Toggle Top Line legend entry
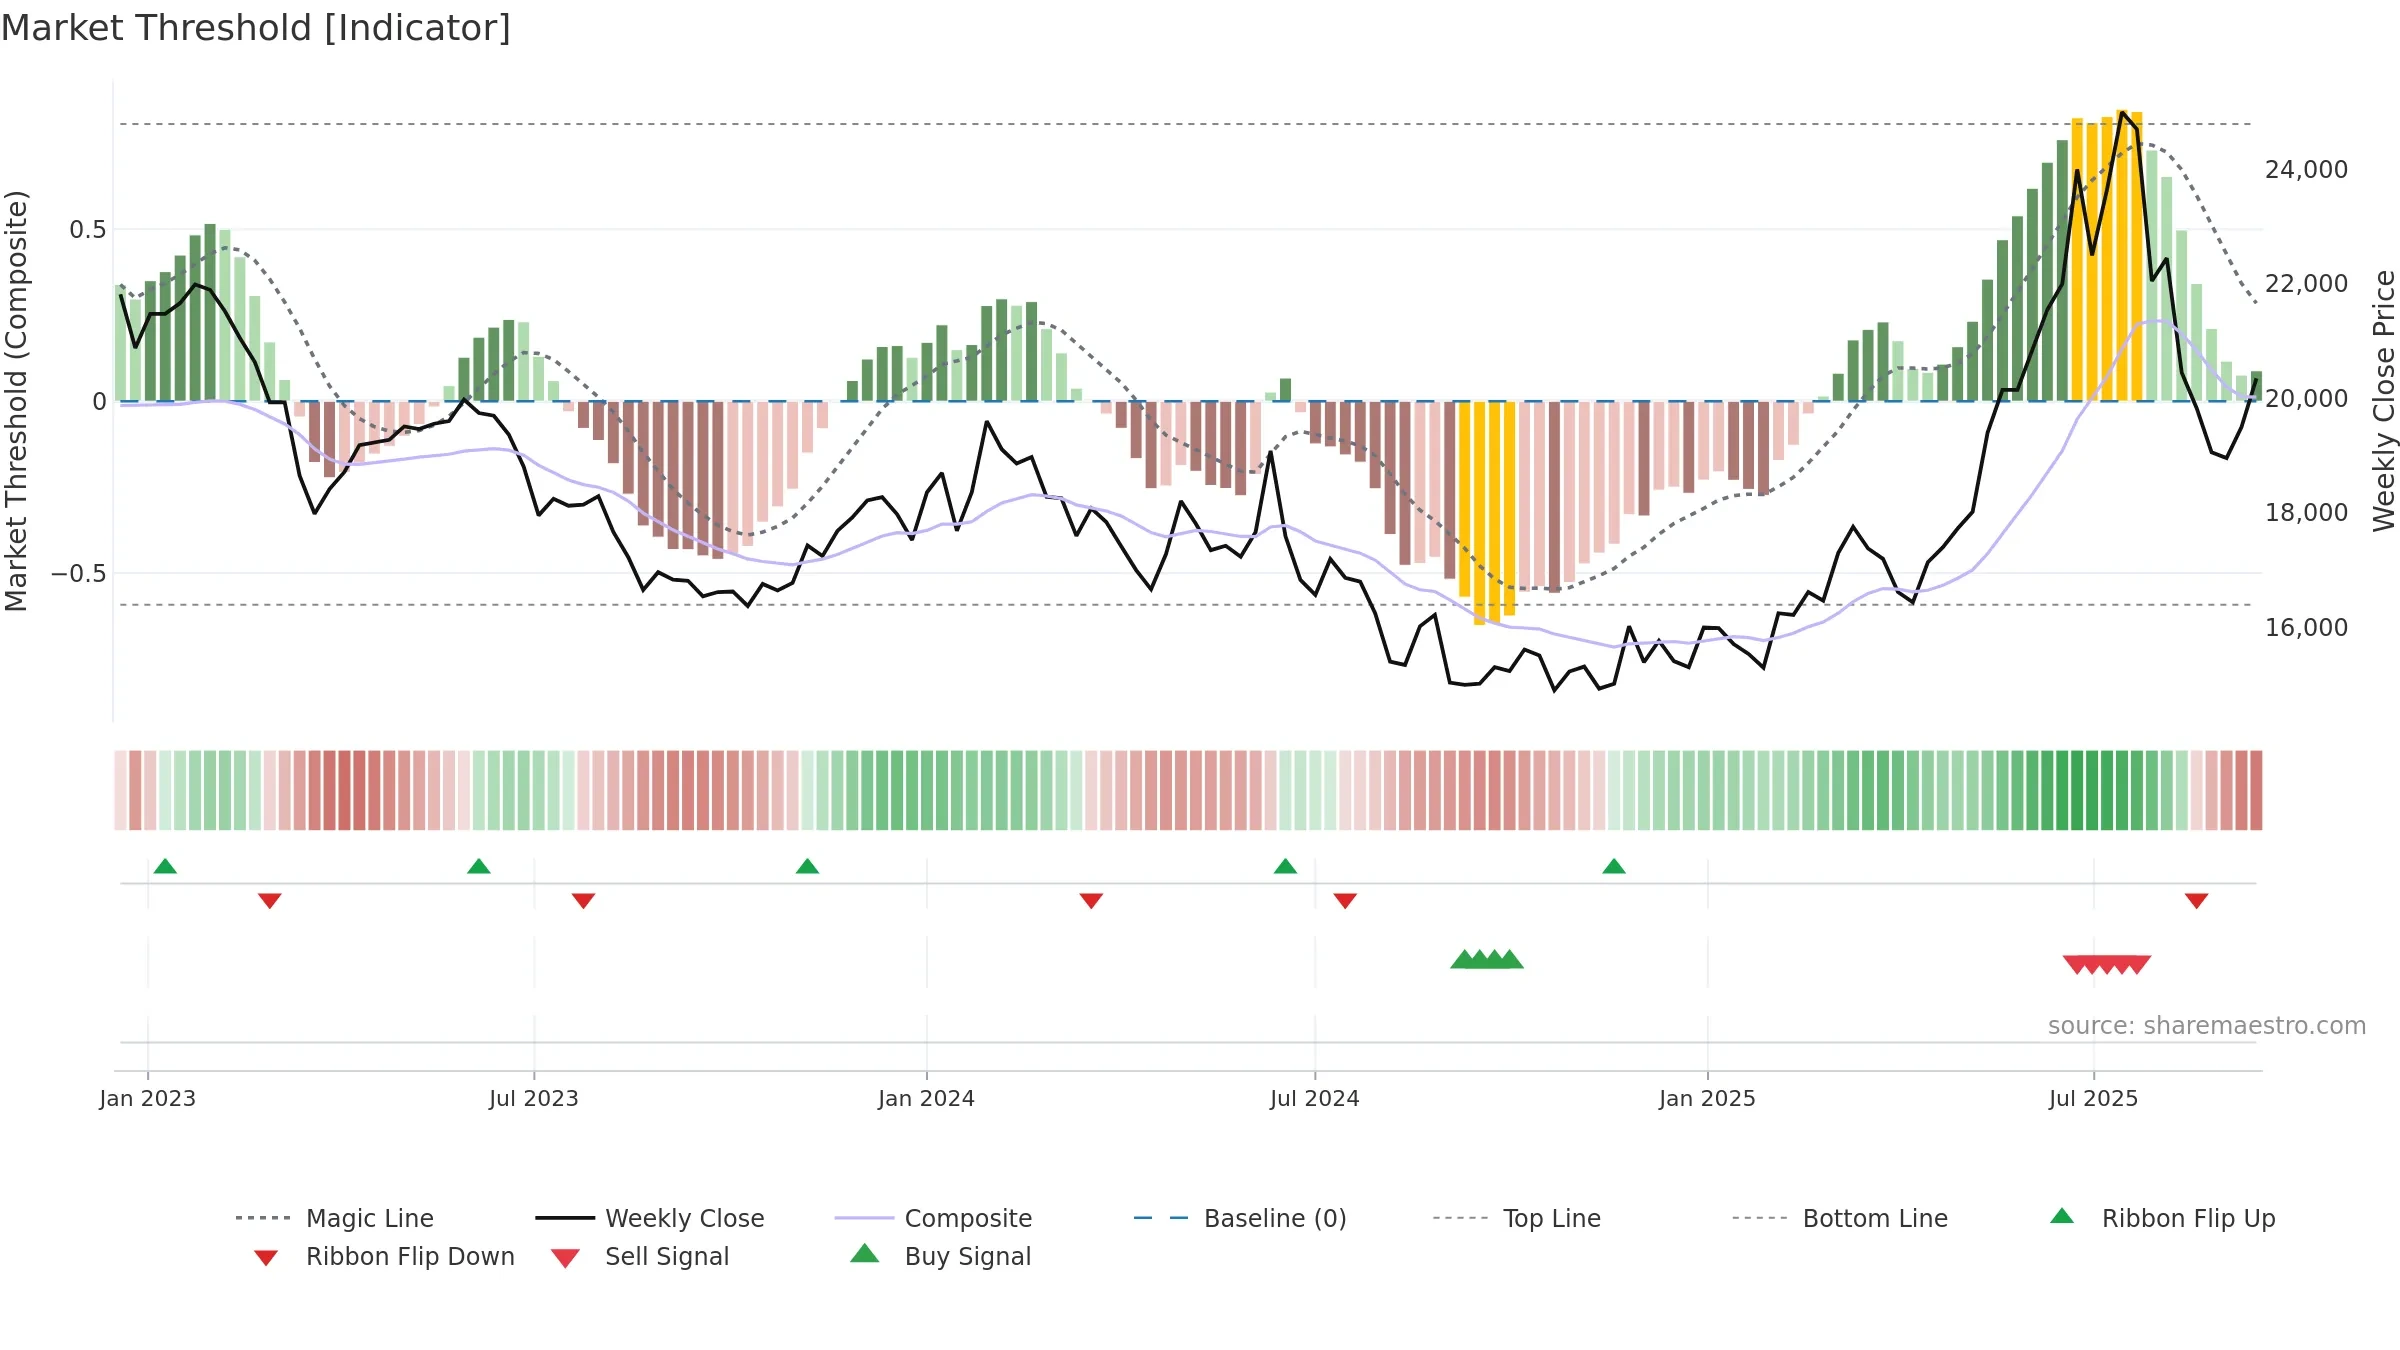This screenshot has width=2400, height=1350. coord(1516,1218)
